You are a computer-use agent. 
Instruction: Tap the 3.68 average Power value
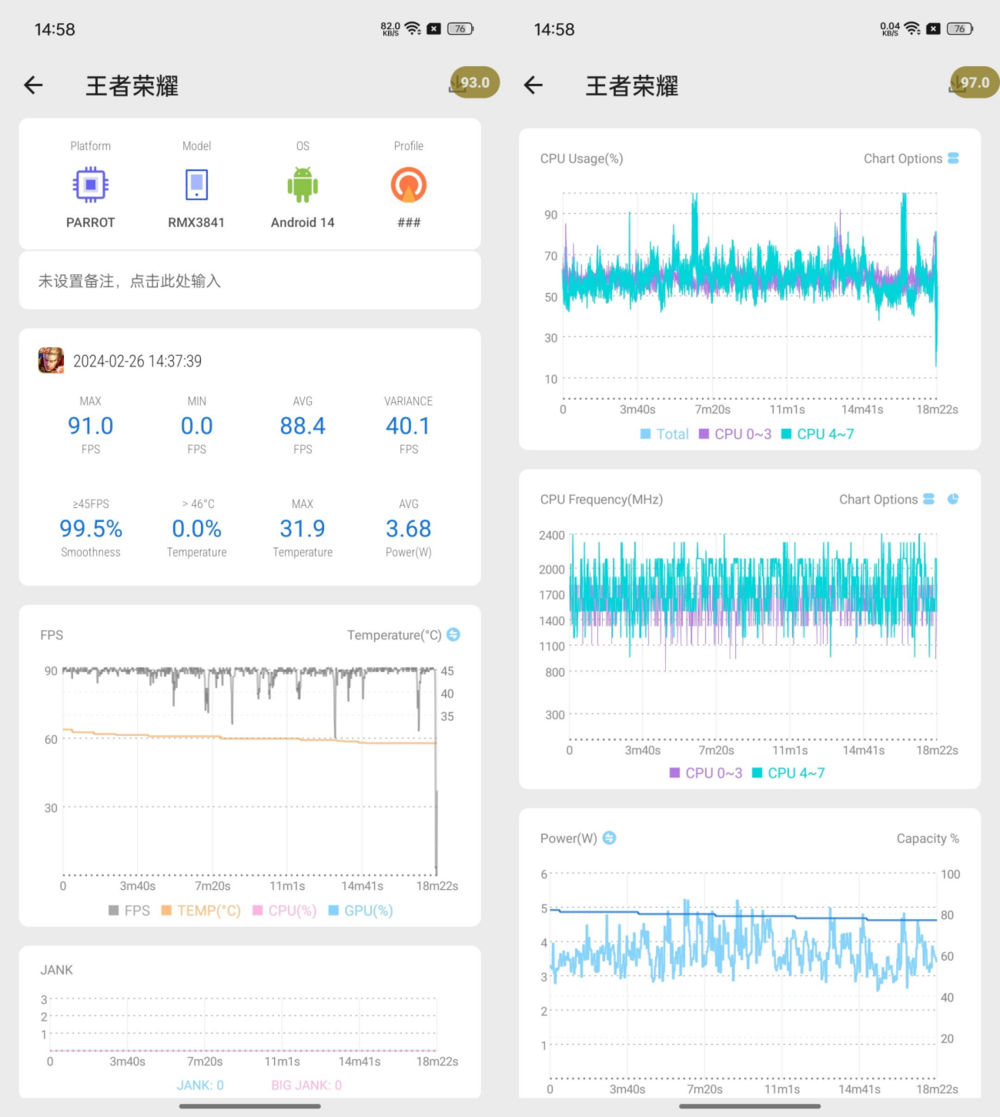pos(408,529)
